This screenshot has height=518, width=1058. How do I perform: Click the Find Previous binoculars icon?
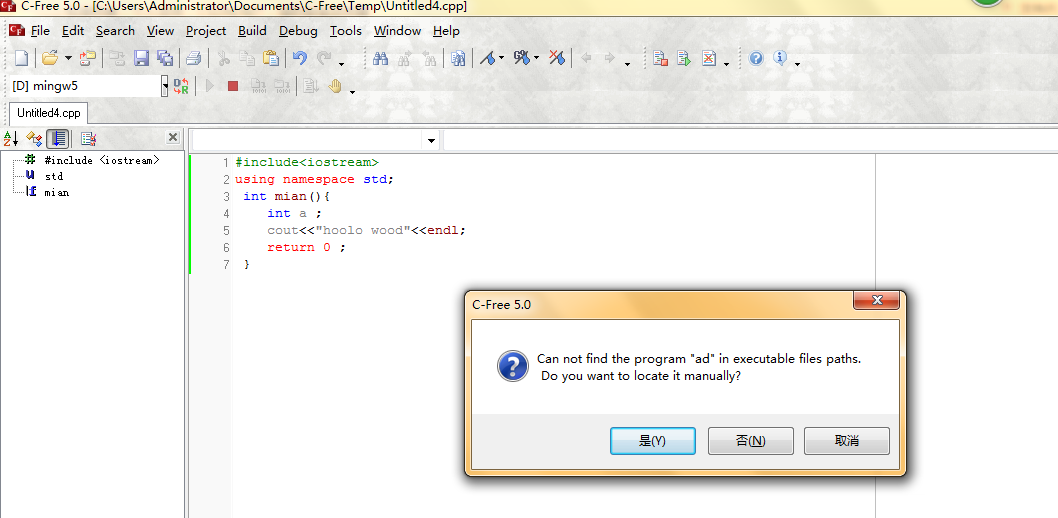[x=429, y=58]
